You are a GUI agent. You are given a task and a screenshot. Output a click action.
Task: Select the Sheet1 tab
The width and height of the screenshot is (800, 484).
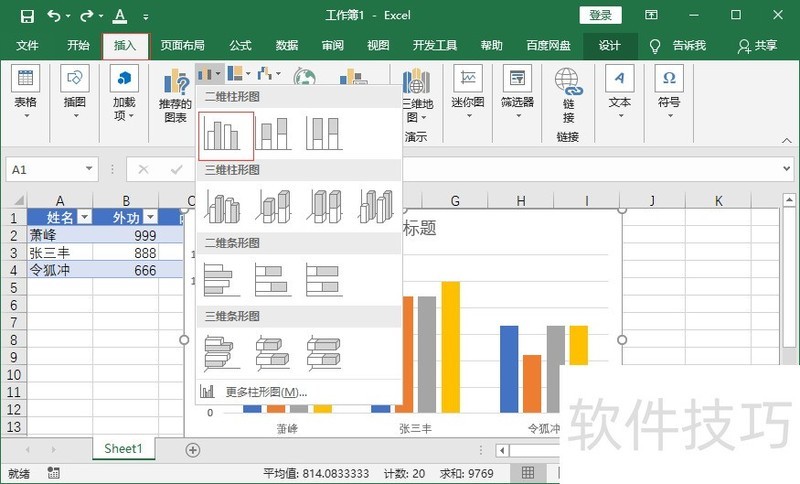point(123,448)
